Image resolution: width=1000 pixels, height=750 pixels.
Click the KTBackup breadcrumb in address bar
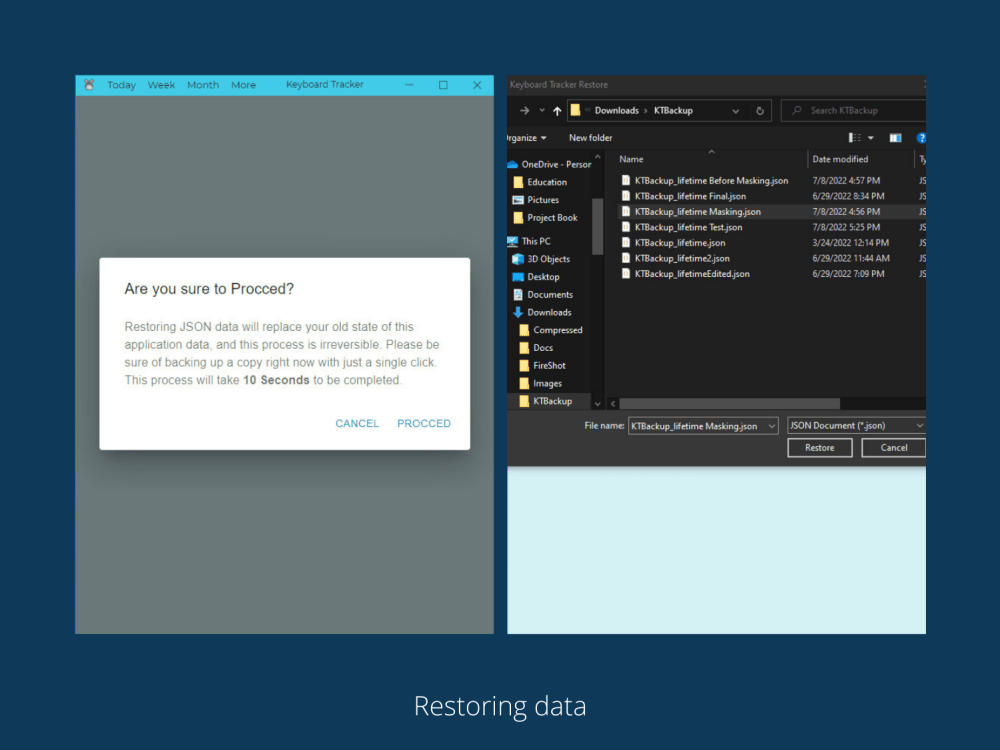click(673, 110)
